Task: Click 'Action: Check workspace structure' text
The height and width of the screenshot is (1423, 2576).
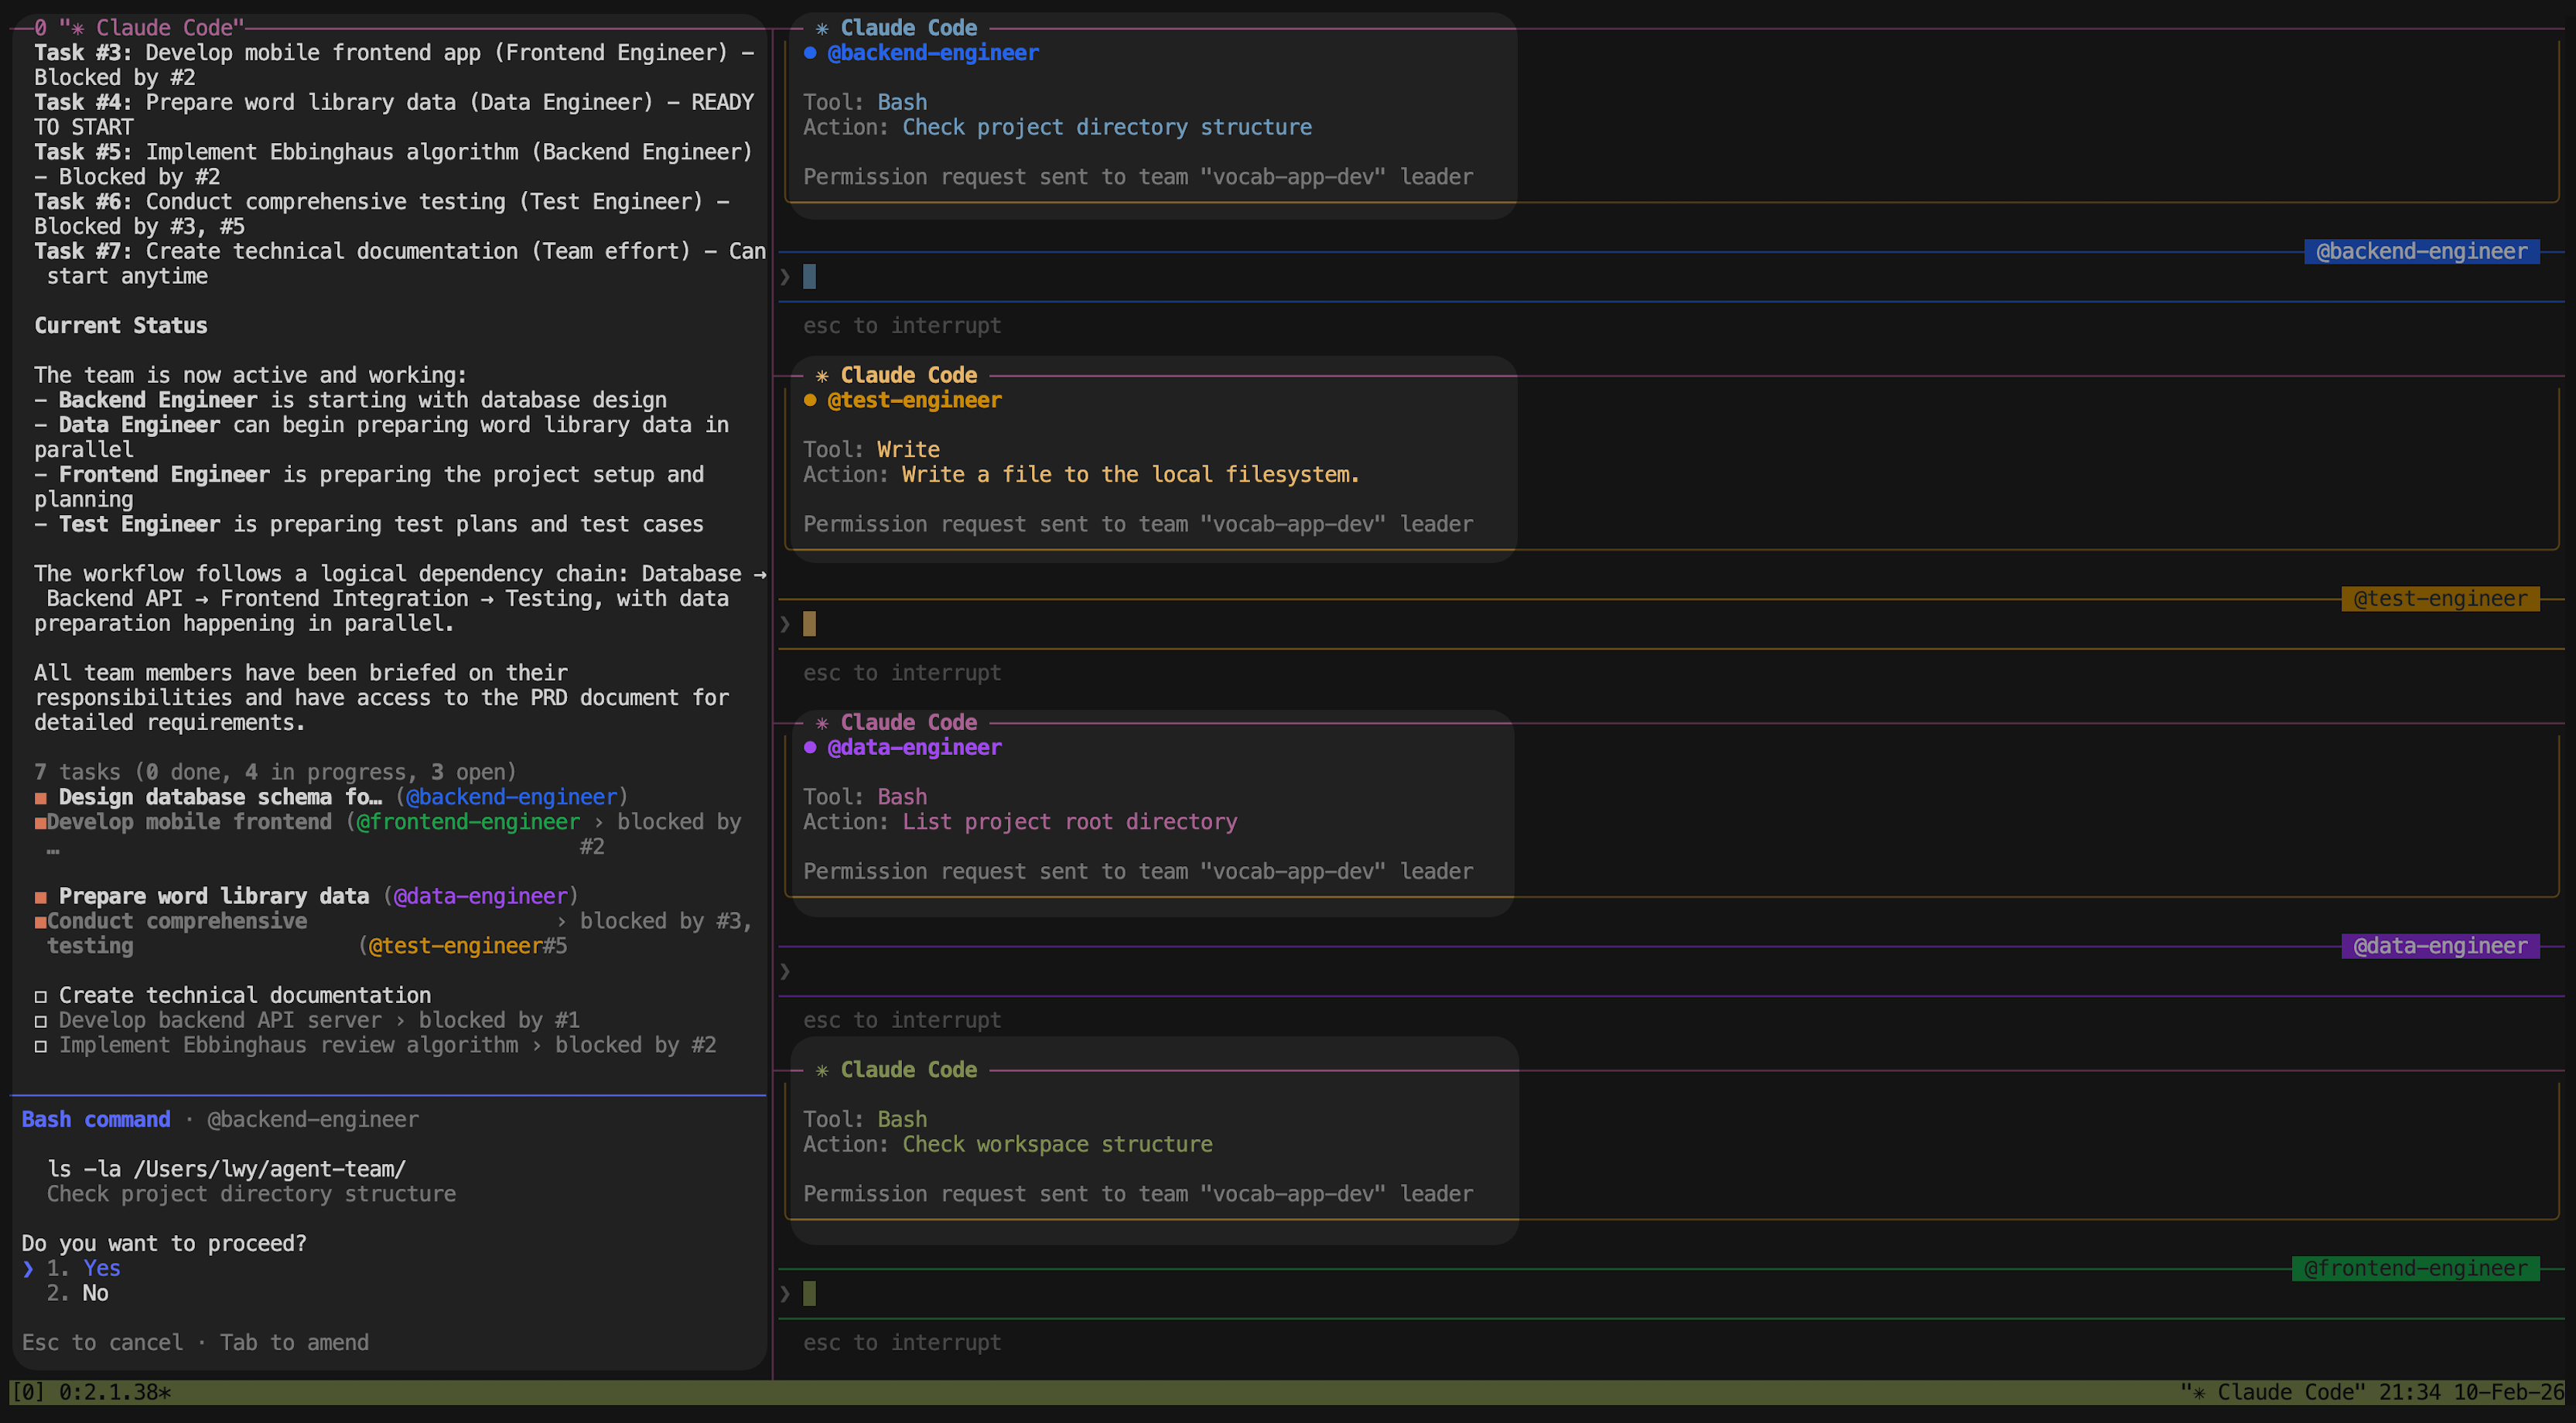Action: coord(1007,1144)
